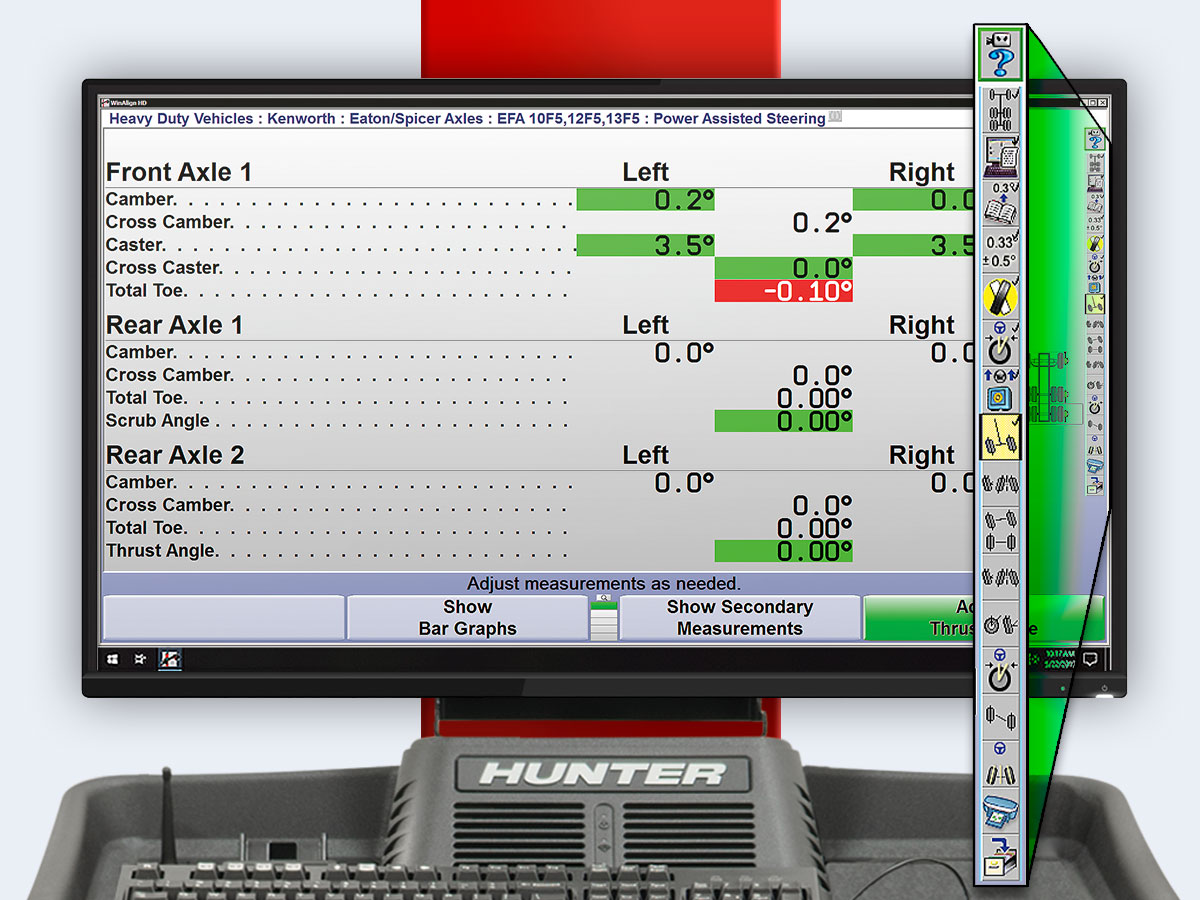Click the taskbar clock
Screen dimensions: 1200x900
point(1058,660)
